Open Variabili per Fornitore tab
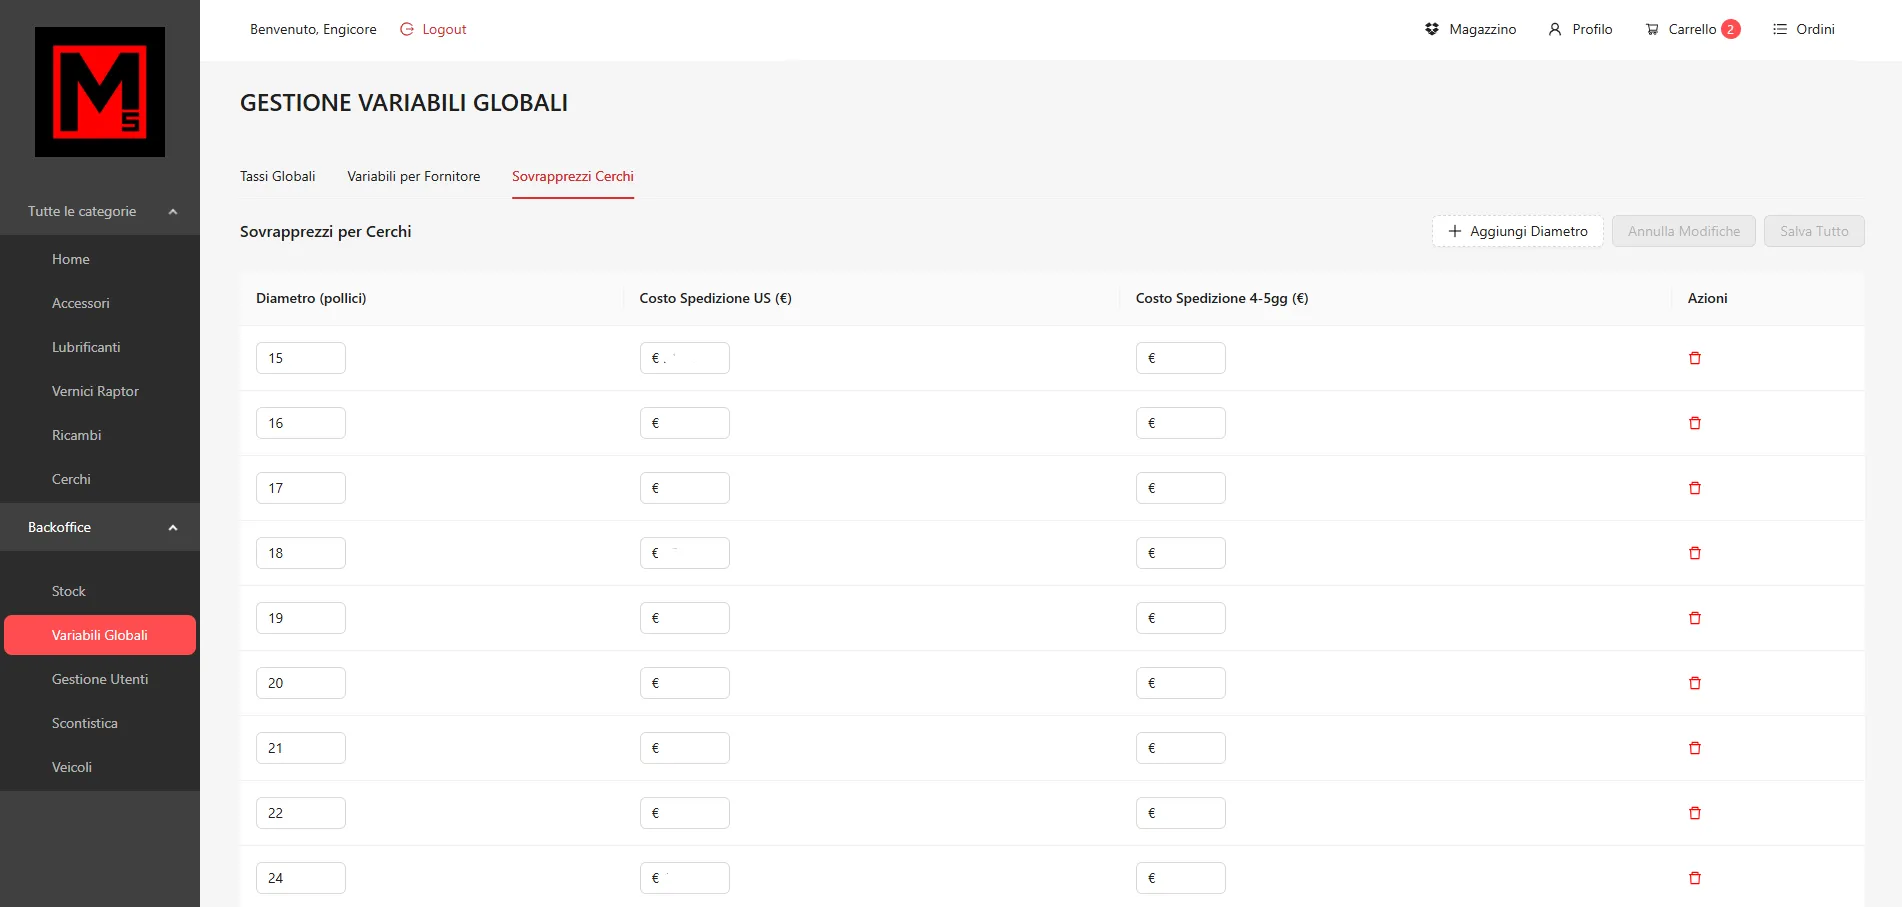The width and height of the screenshot is (1902, 907). 413,176
